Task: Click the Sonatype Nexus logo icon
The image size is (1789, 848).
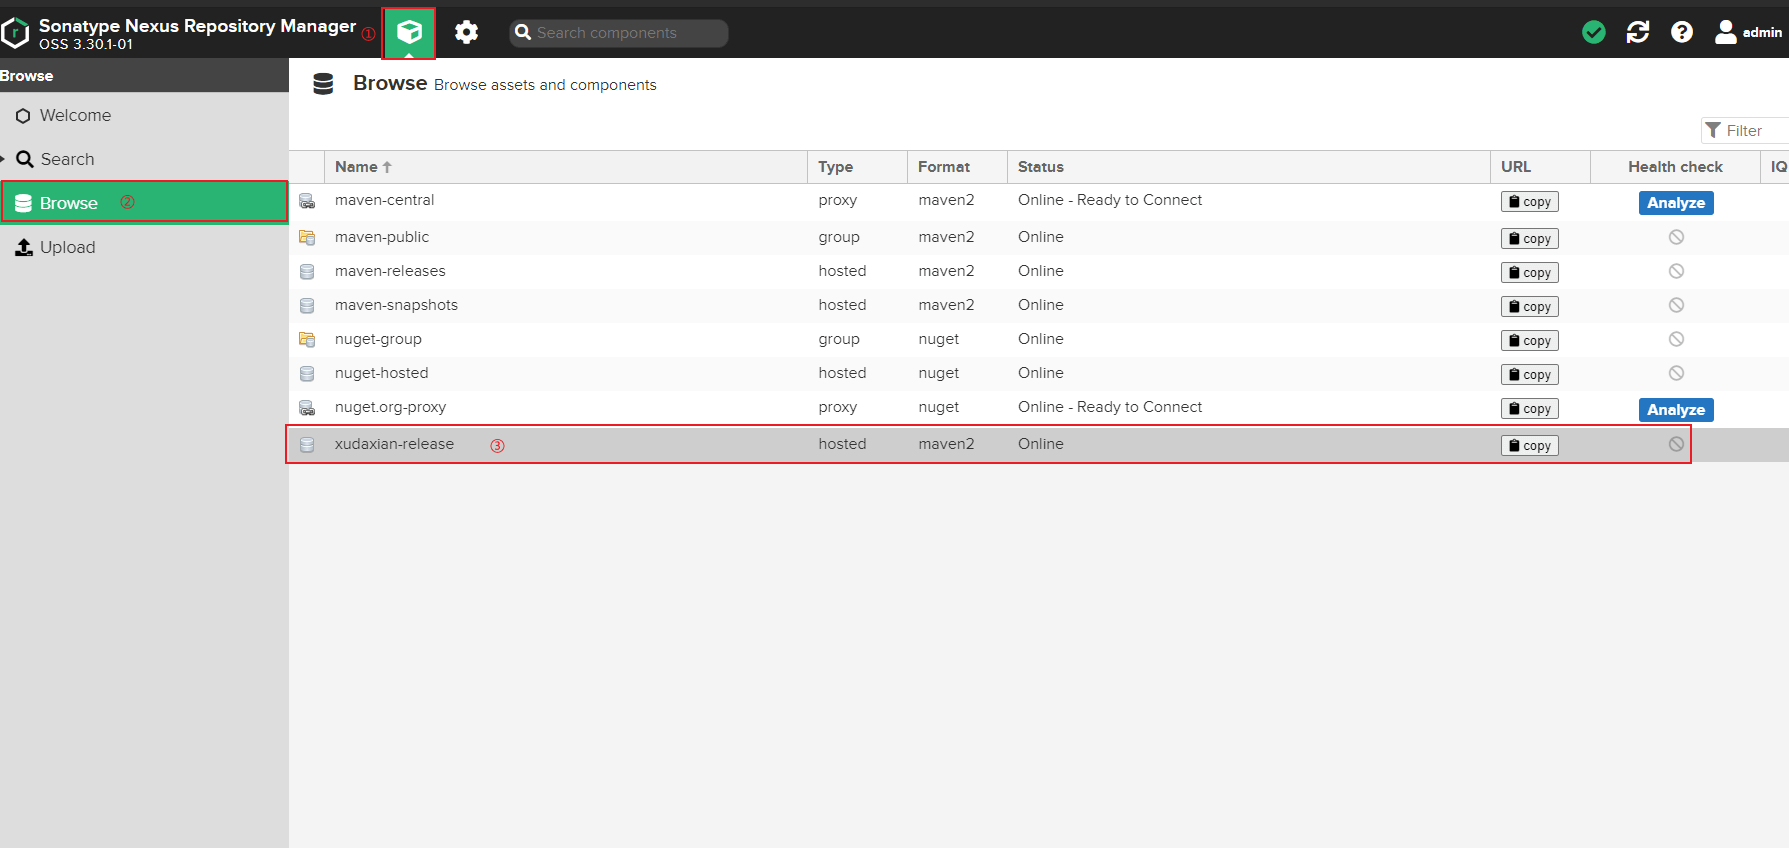Action: coord(15,33)
